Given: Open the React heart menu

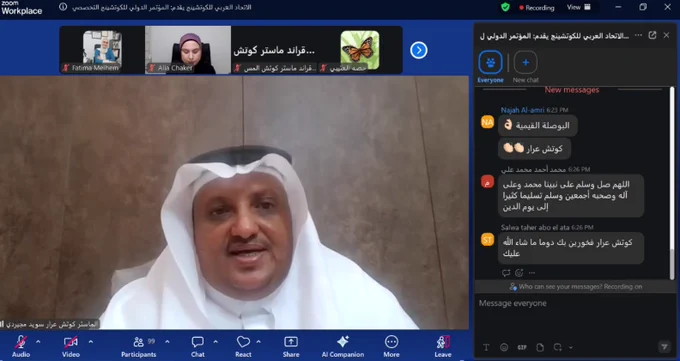Looking at the screenshot, I should 243,346.
